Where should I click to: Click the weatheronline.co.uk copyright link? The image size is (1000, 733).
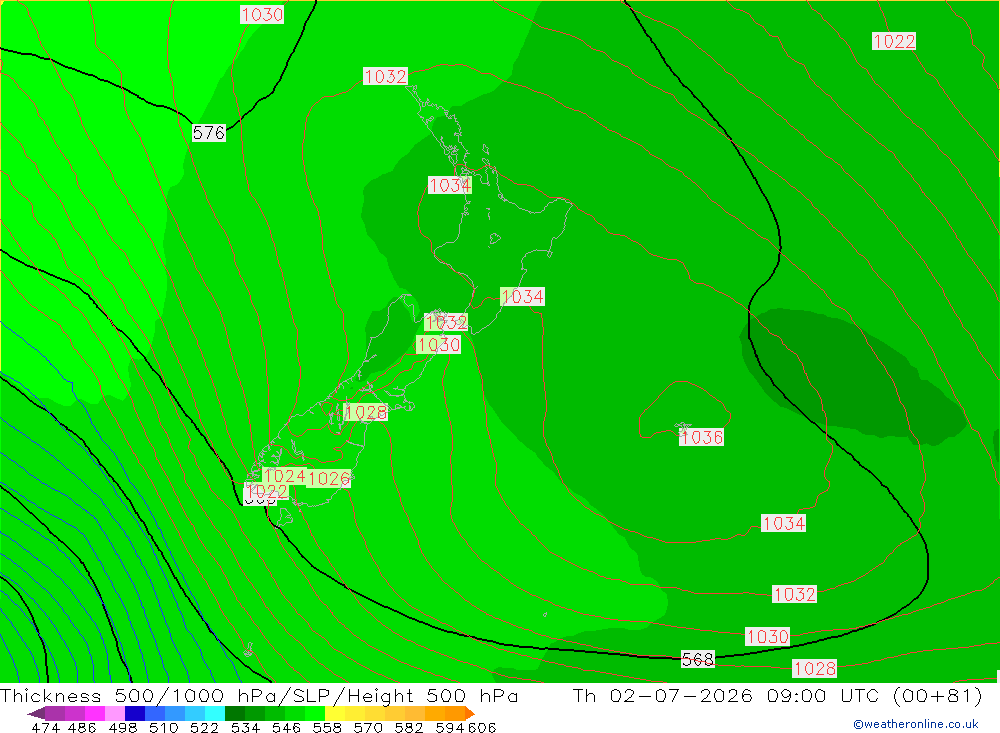916,724
